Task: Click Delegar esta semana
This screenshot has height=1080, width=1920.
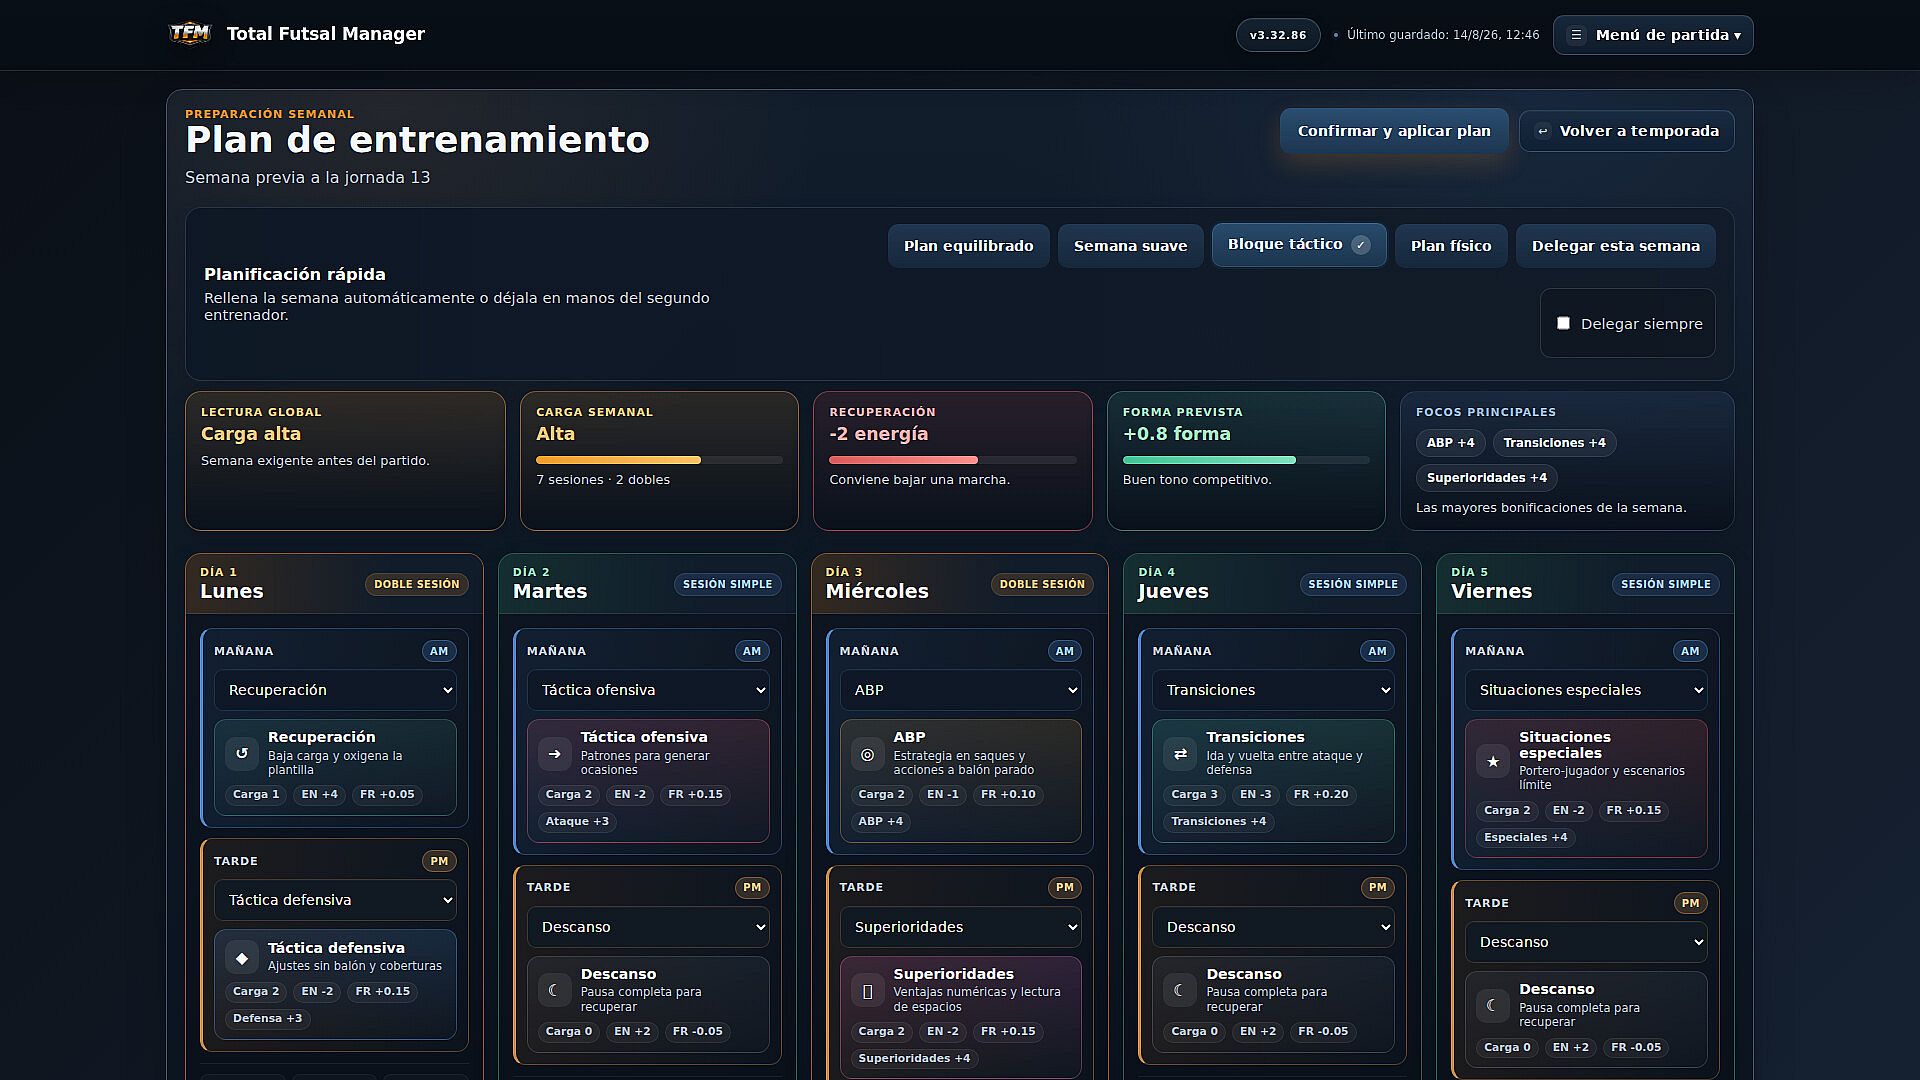Action: coord(1616,246)
